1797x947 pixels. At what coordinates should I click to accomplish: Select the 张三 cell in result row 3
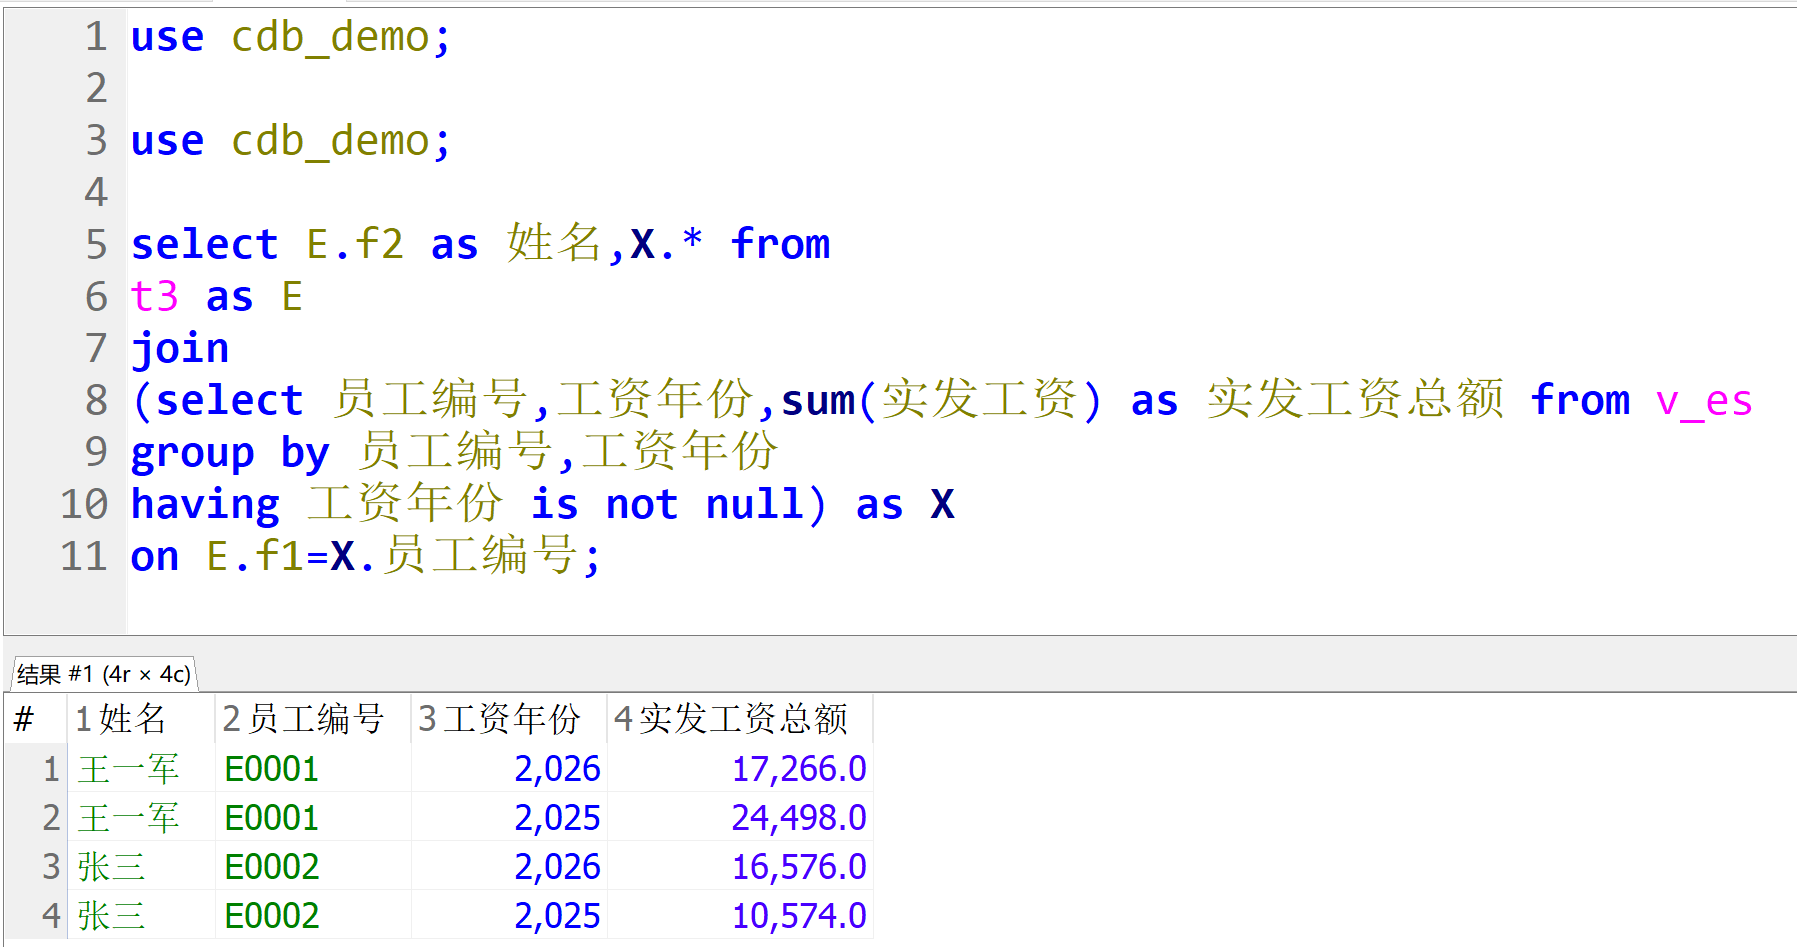111,866
